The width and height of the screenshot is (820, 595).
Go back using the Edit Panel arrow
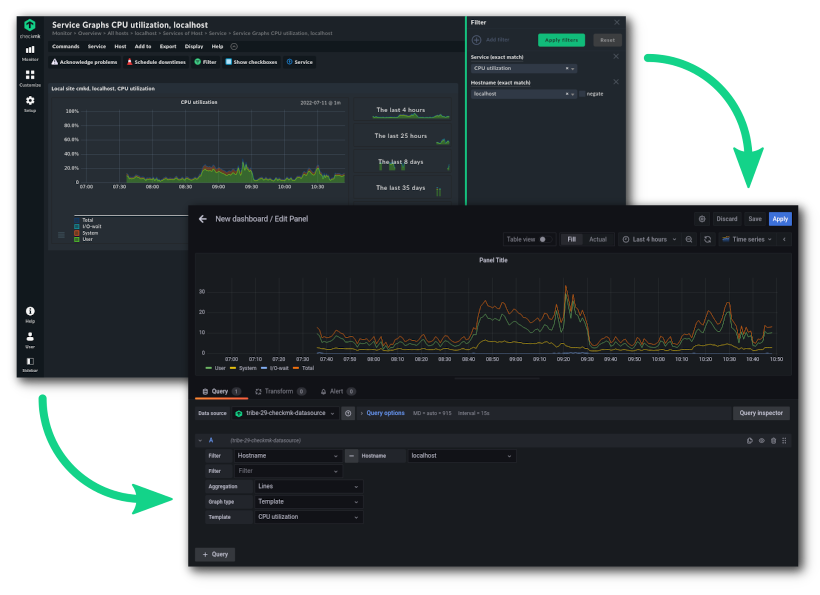point(203,219)
